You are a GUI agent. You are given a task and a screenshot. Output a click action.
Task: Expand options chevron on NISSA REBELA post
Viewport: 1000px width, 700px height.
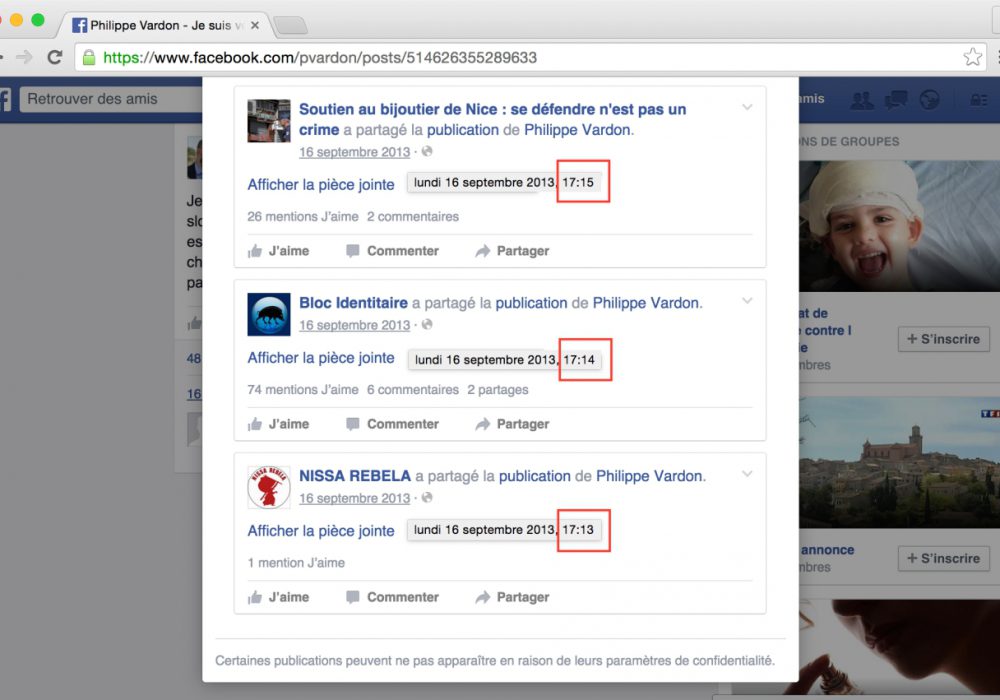click(747, 474)
